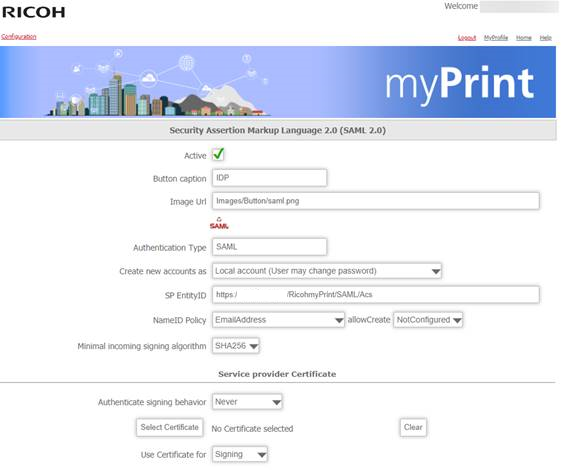Click the myPrint banner image
The height and width of the screenshot is (470, 576).
278,82
